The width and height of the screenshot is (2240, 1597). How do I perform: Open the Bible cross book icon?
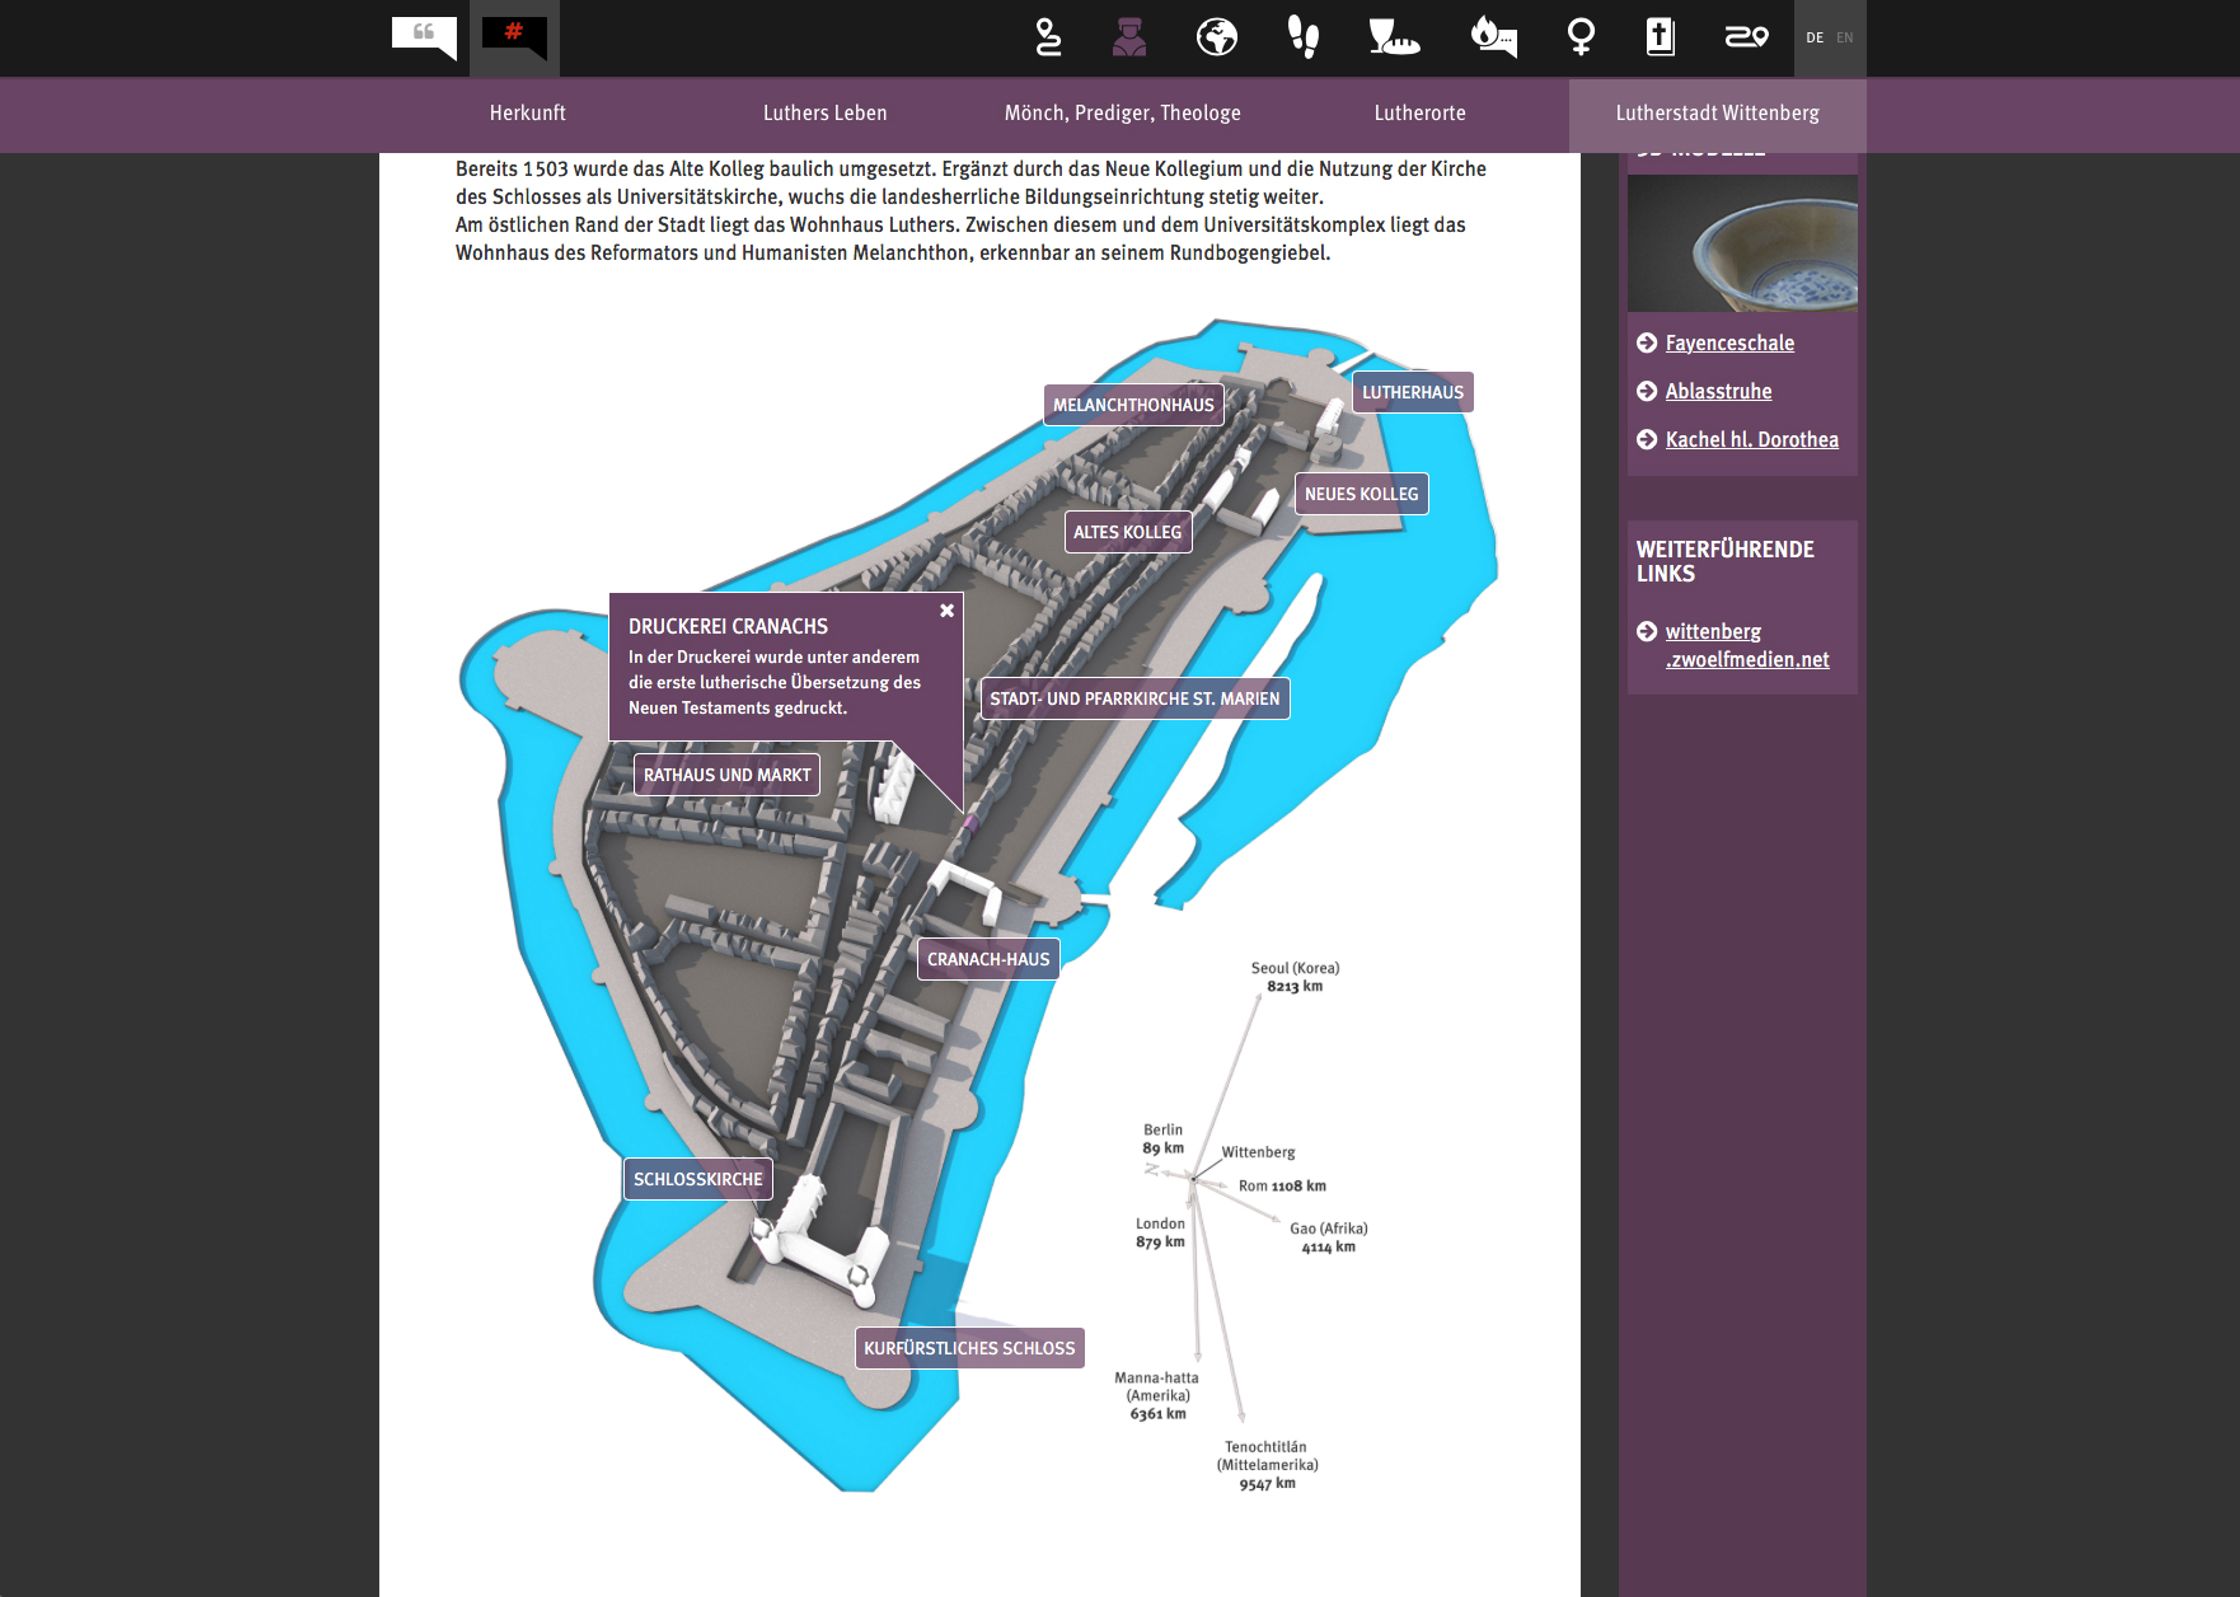(1660, 38)
